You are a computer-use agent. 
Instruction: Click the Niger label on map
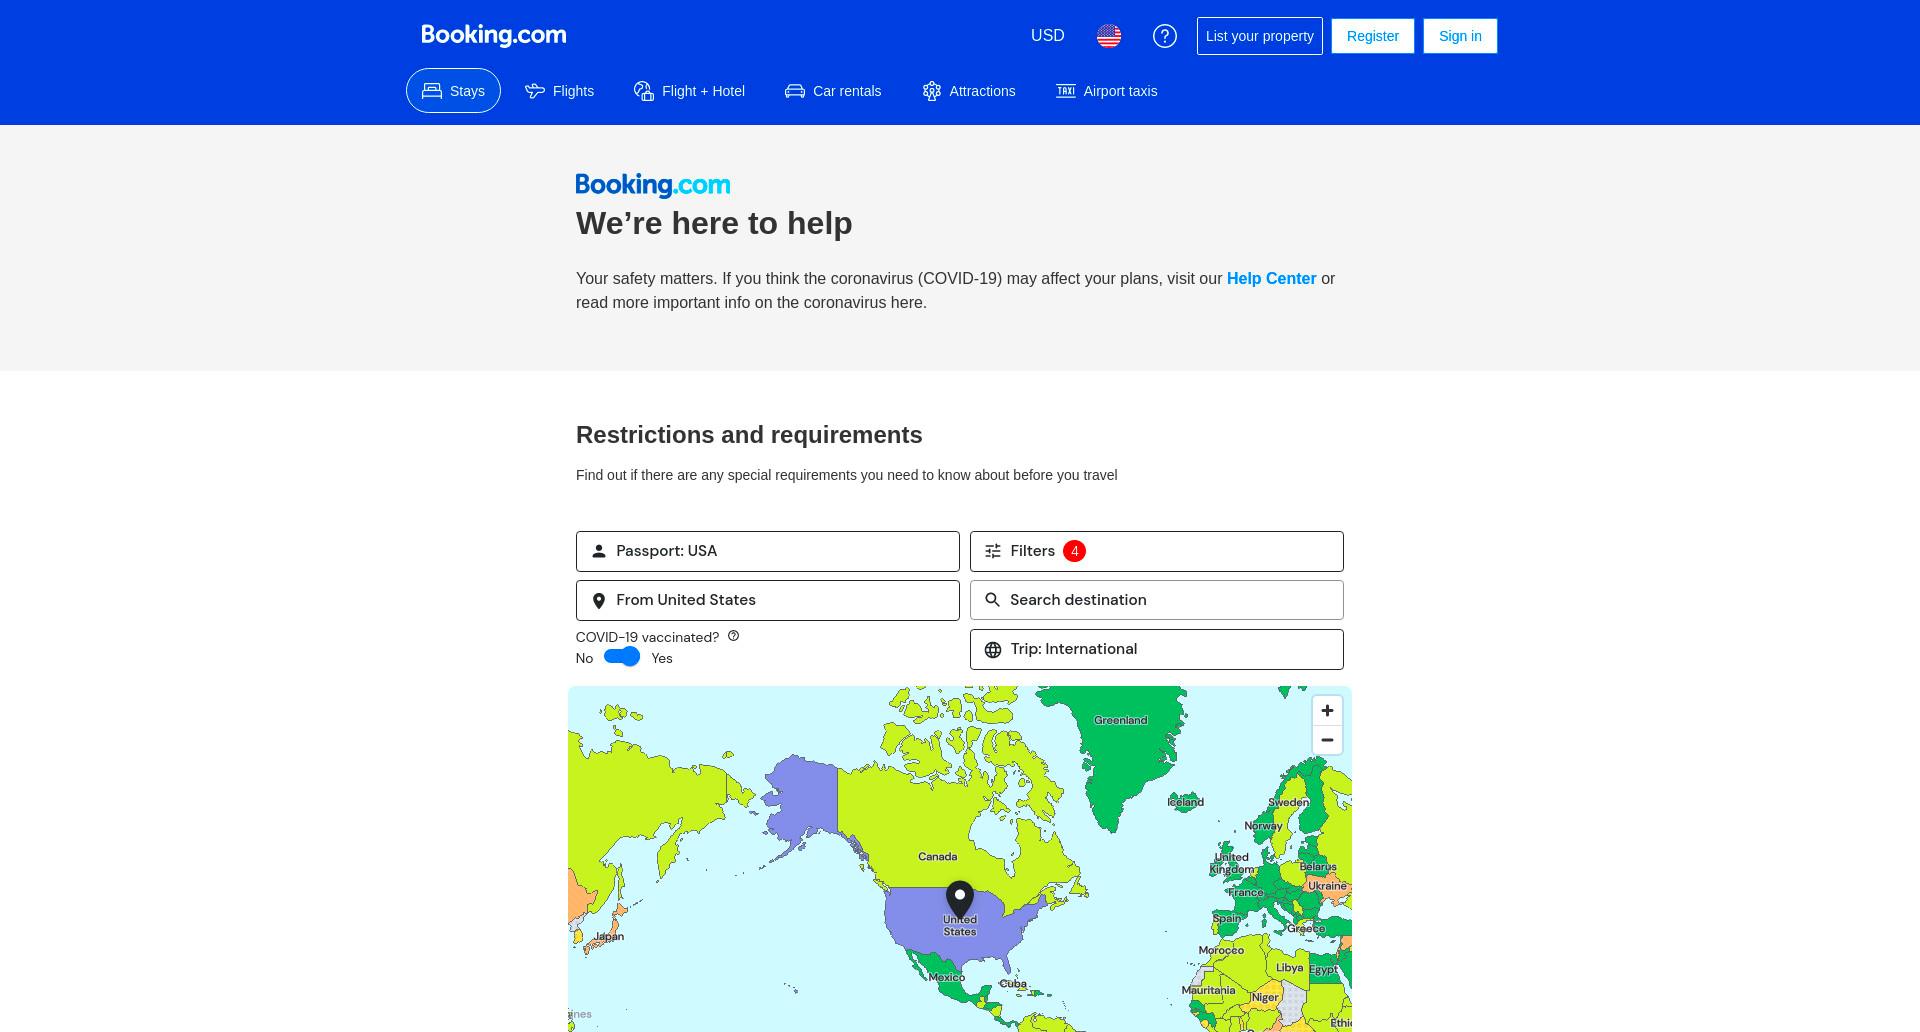pyautogui.click(x=1265, y=997)
